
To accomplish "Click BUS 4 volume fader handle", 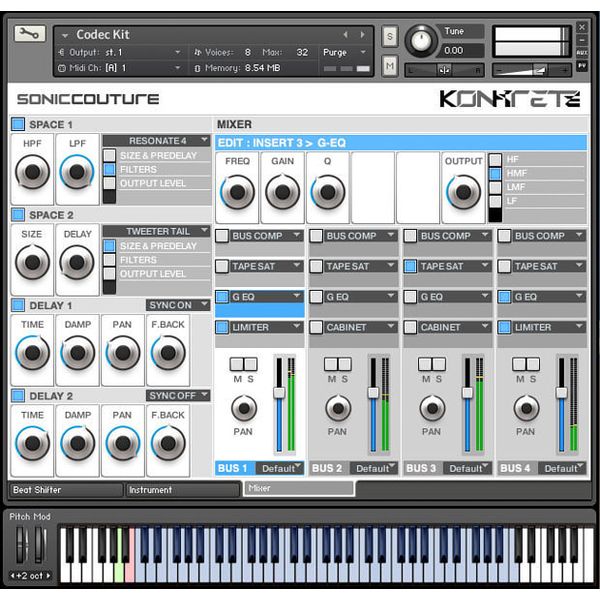I will [561, 393].
